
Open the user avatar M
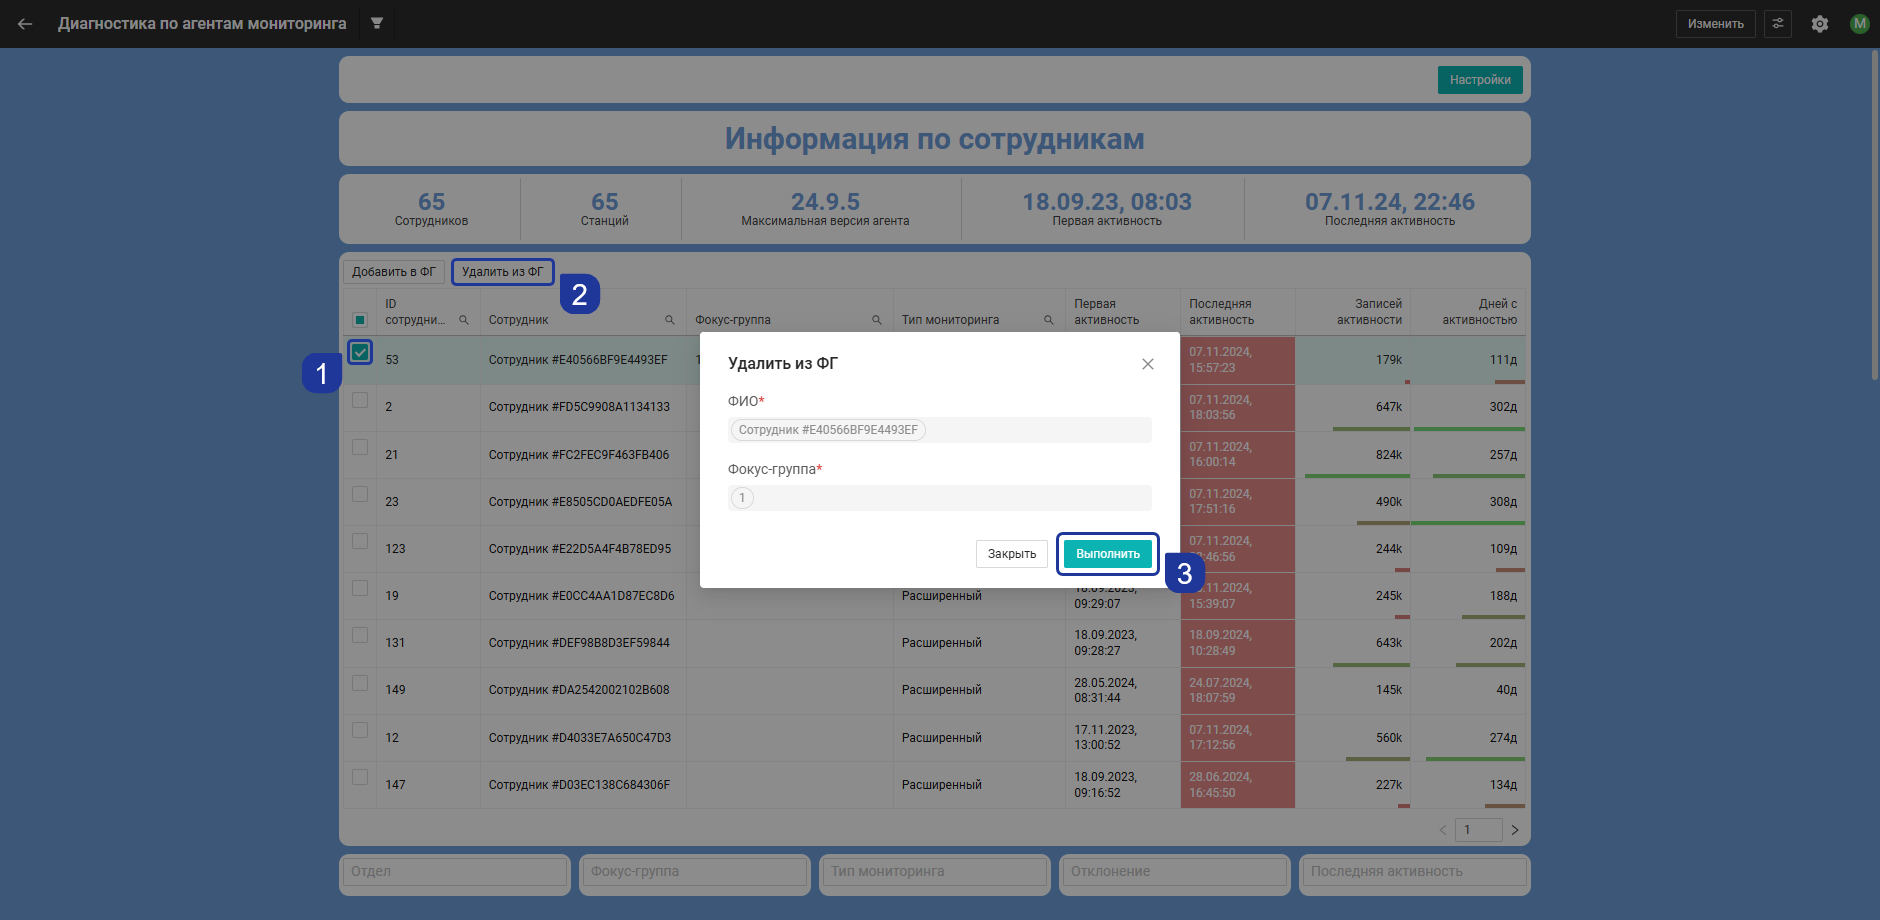[x=1860, y=24]
